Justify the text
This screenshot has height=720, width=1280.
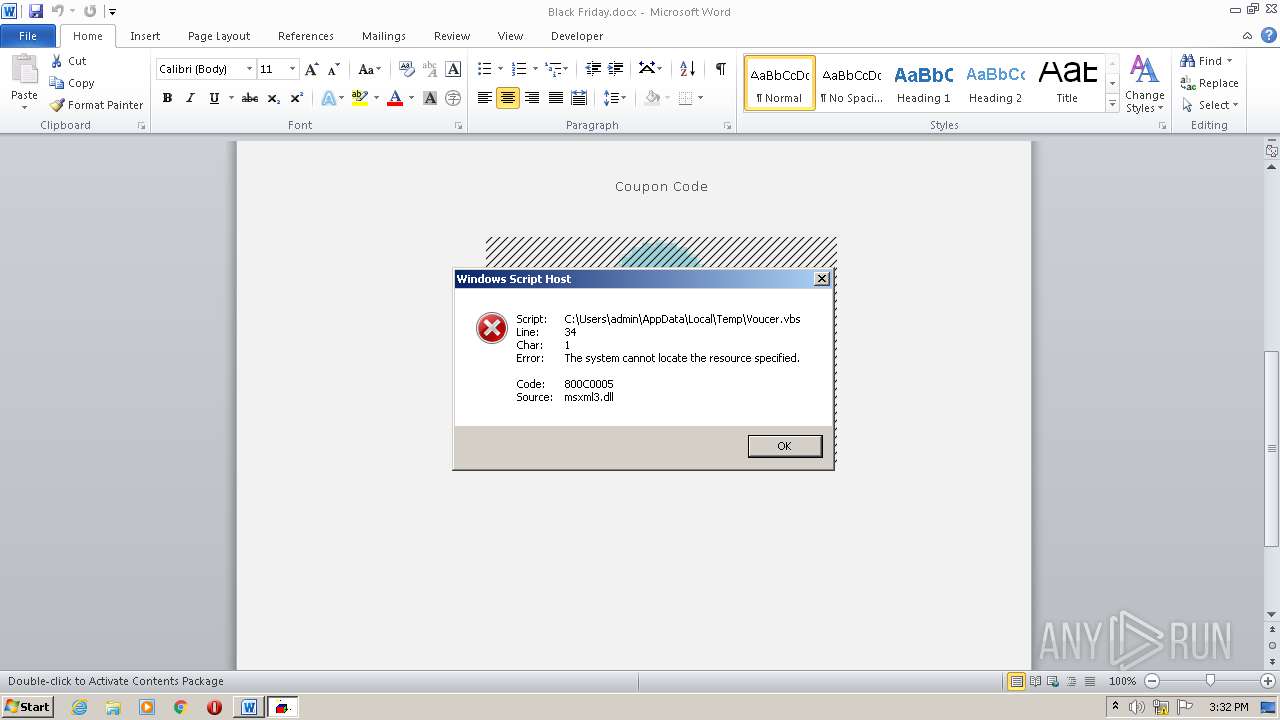[555, 98]
